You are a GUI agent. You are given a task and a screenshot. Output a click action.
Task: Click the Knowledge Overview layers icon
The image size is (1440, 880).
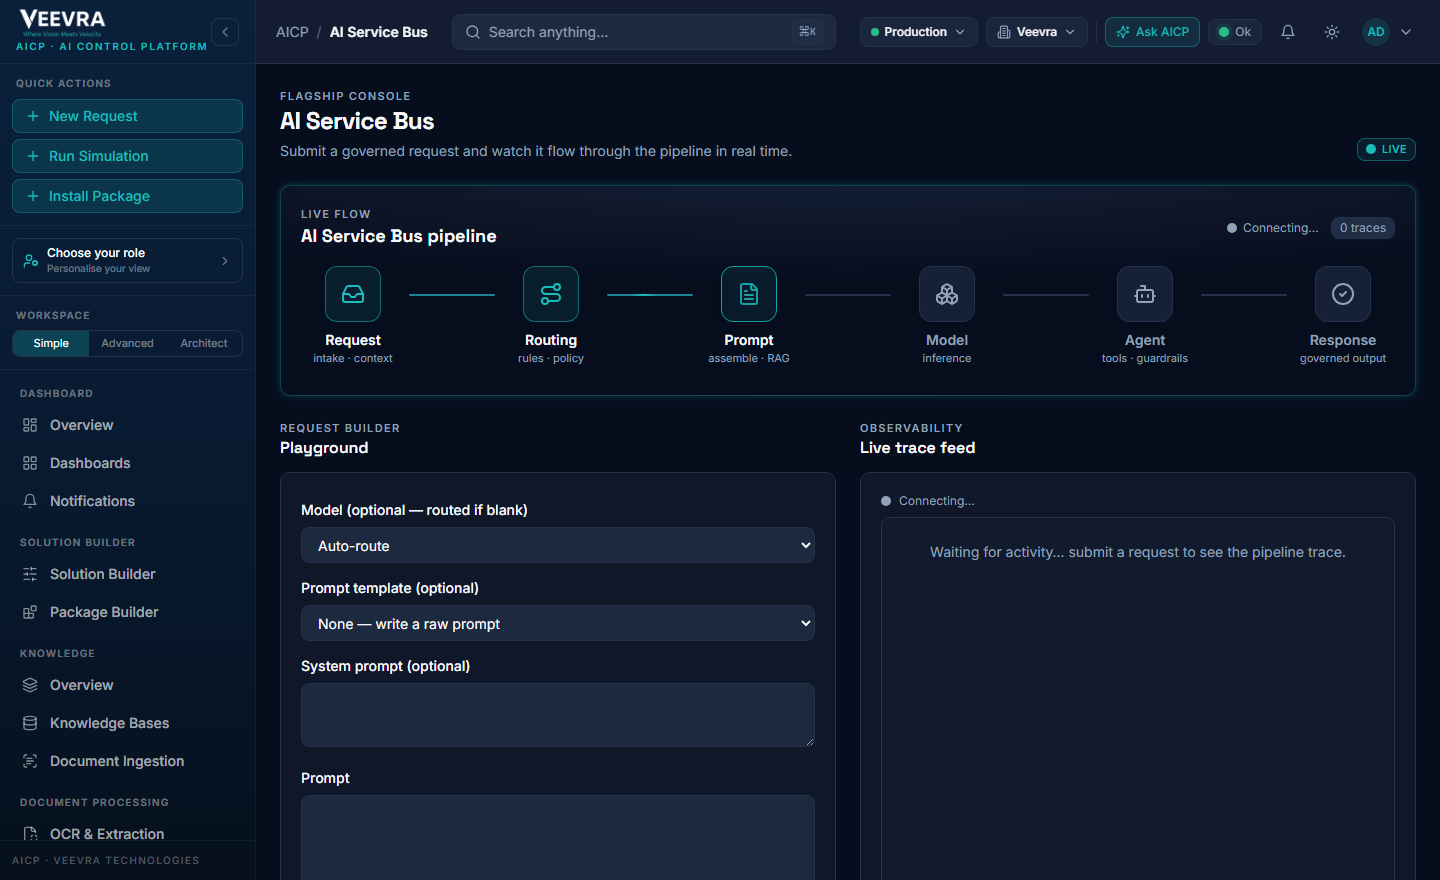click(x=30, y=685)
